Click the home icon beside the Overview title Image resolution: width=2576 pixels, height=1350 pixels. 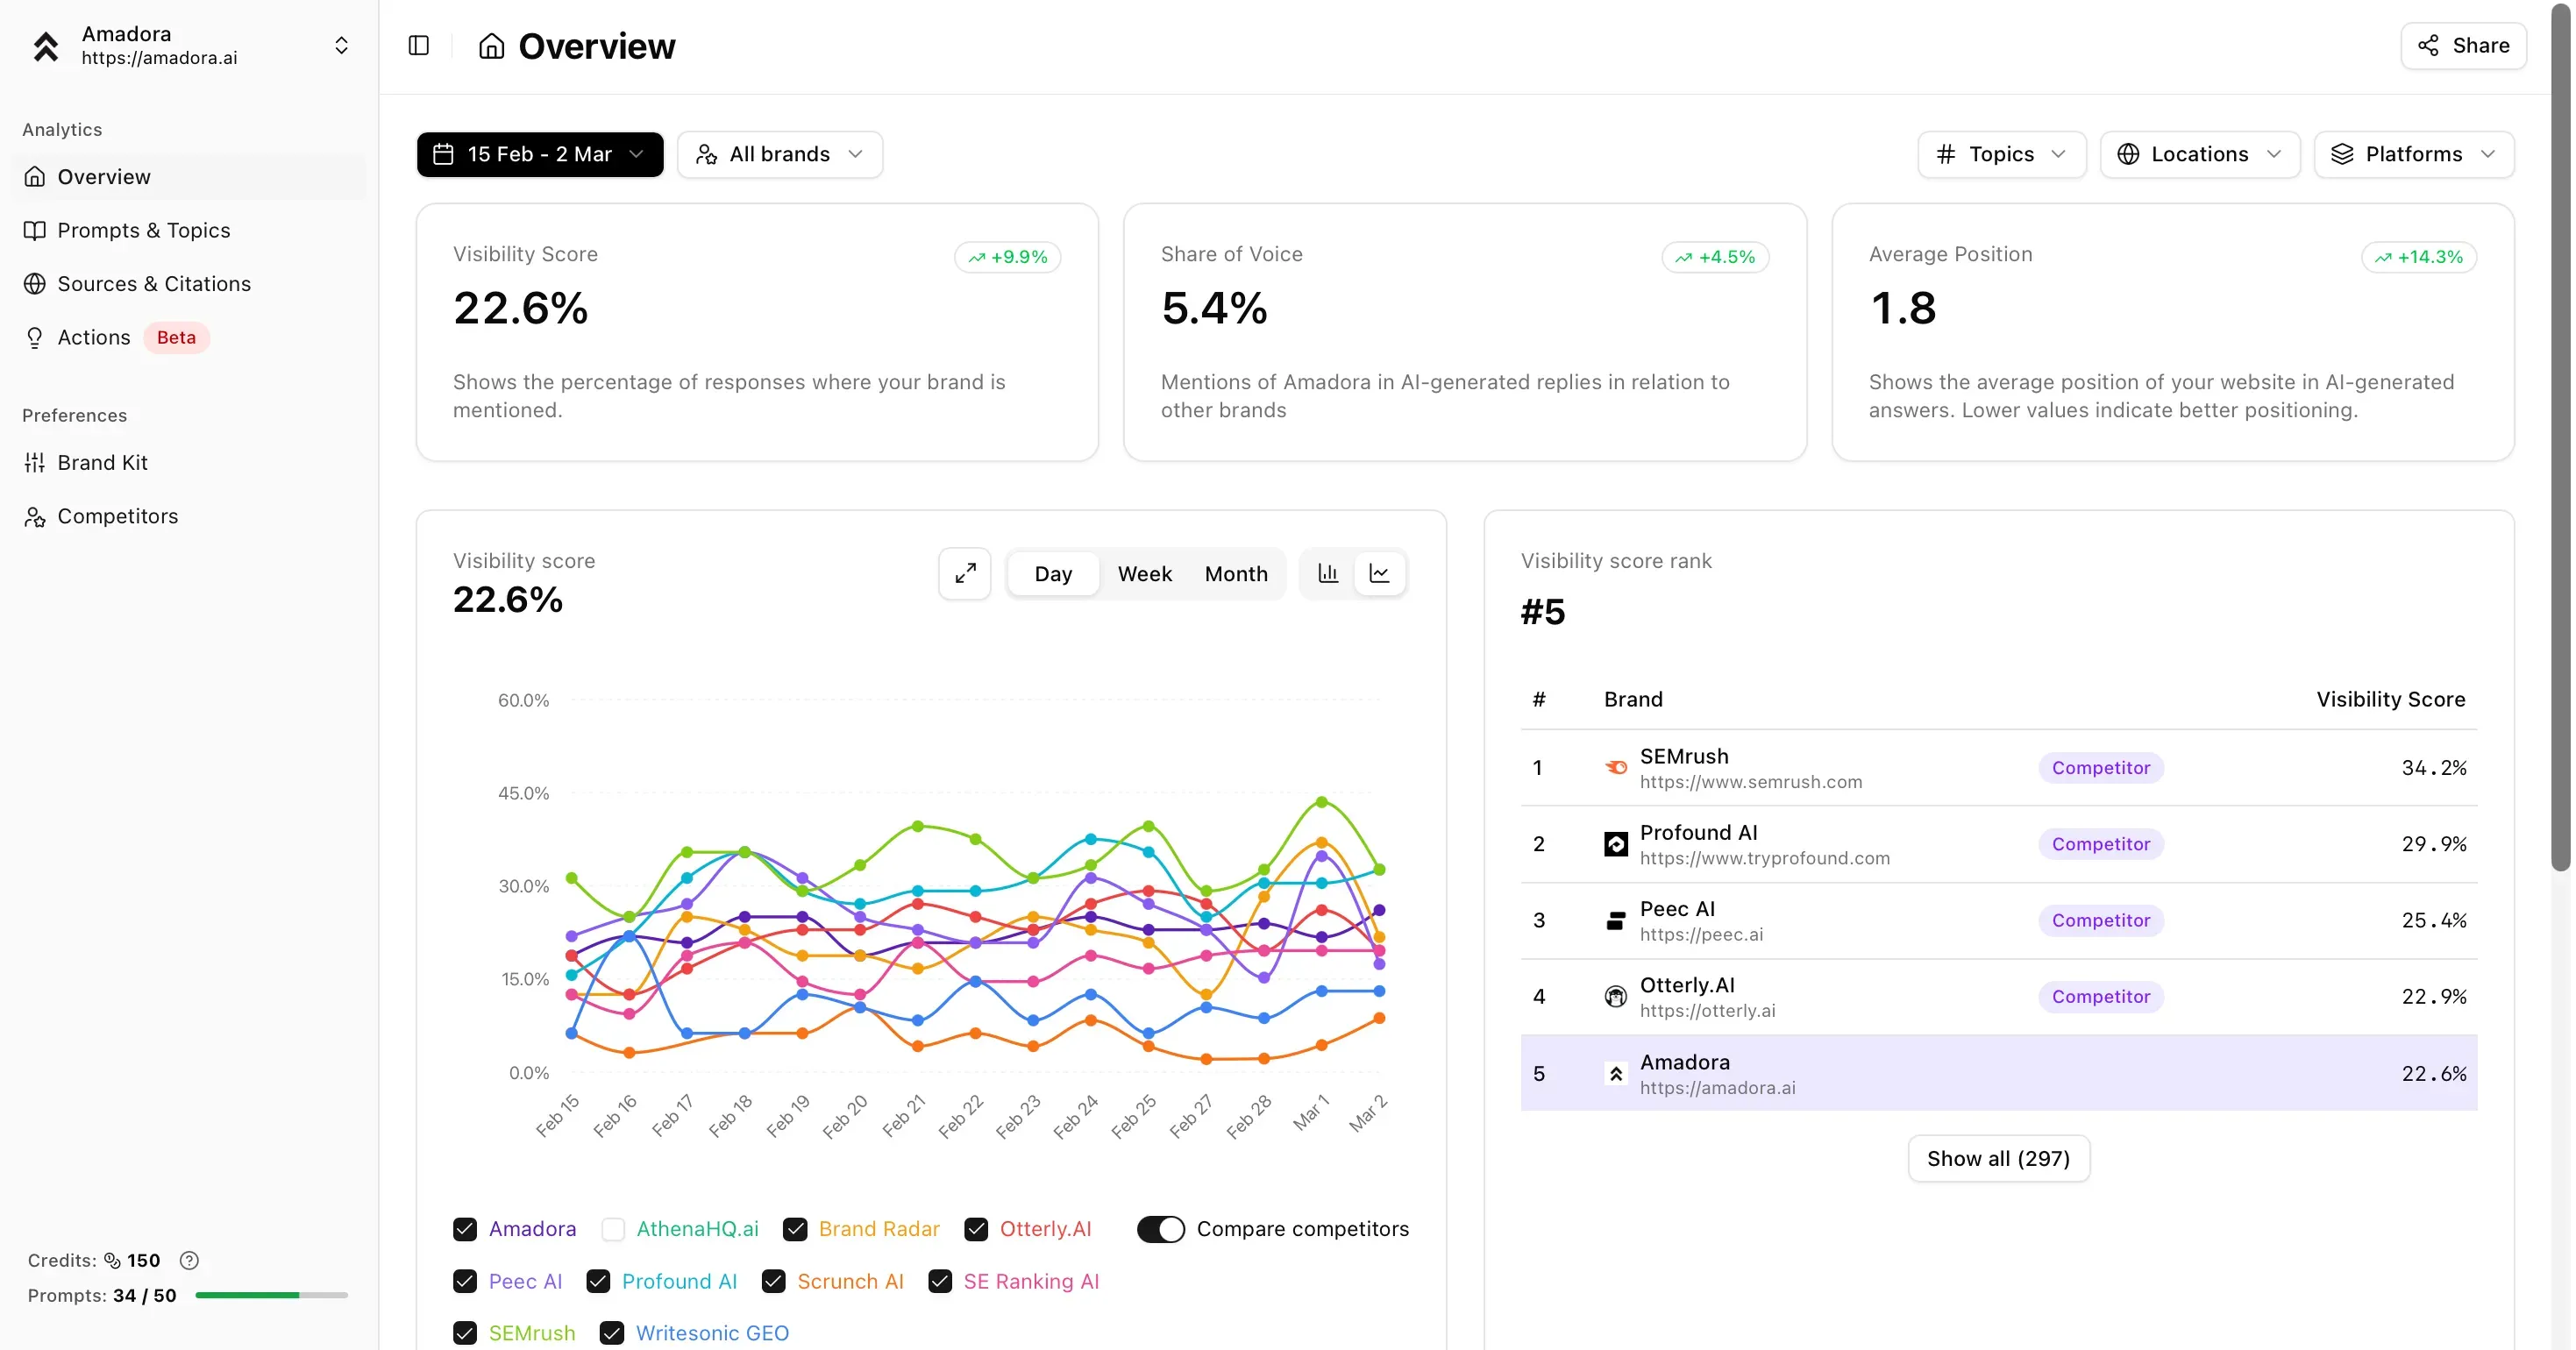tap(491, 46)
